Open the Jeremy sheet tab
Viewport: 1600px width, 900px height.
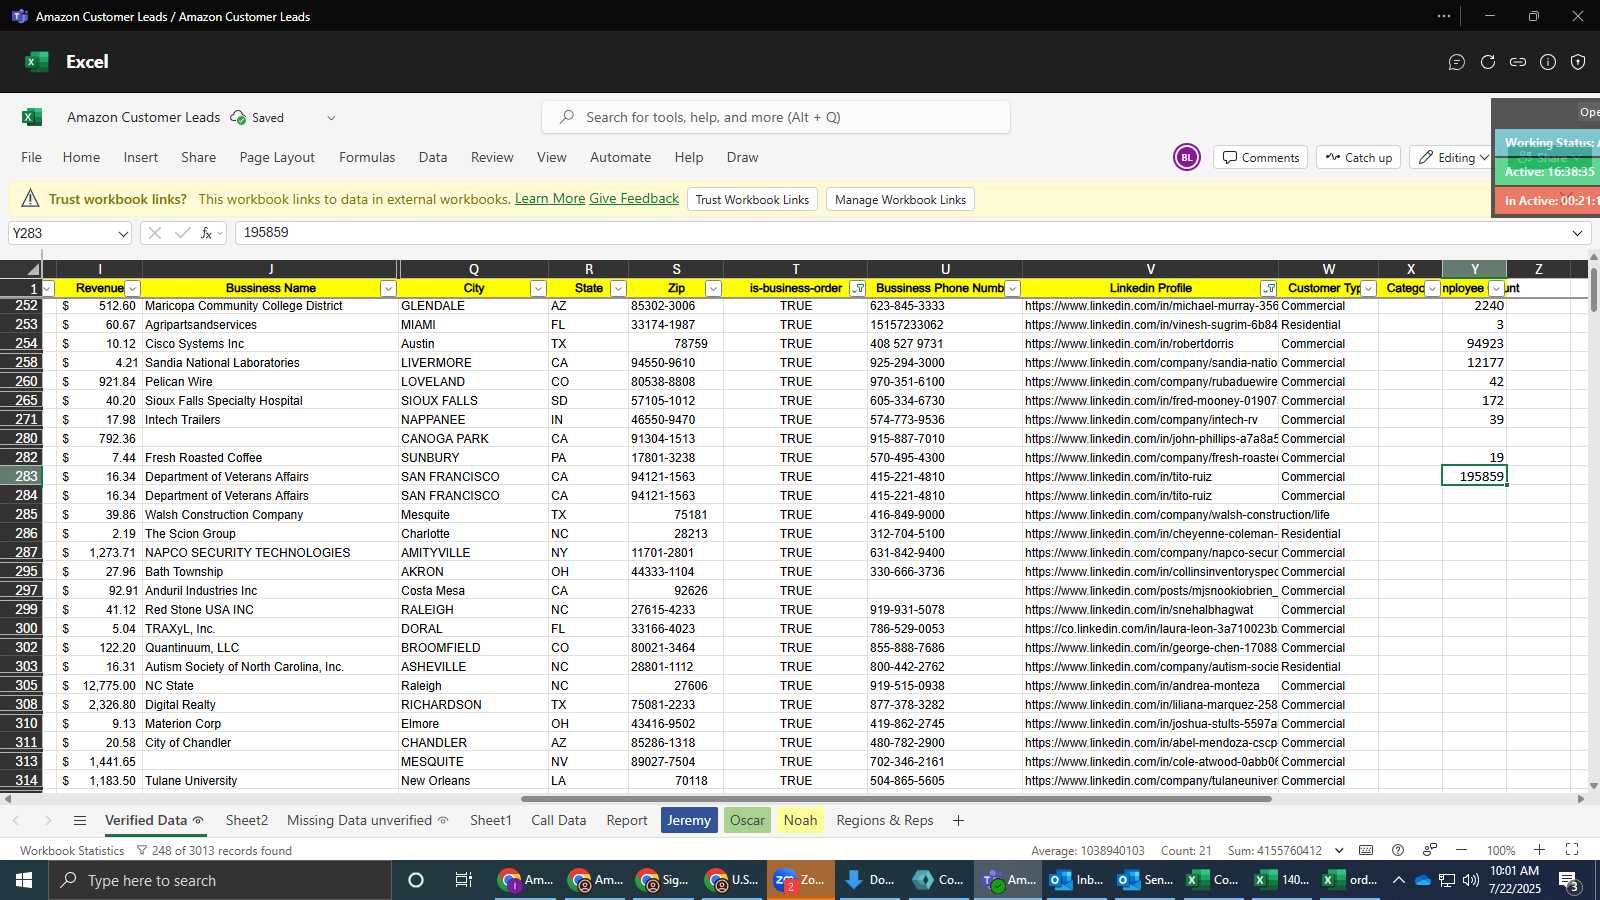[689, 820]
